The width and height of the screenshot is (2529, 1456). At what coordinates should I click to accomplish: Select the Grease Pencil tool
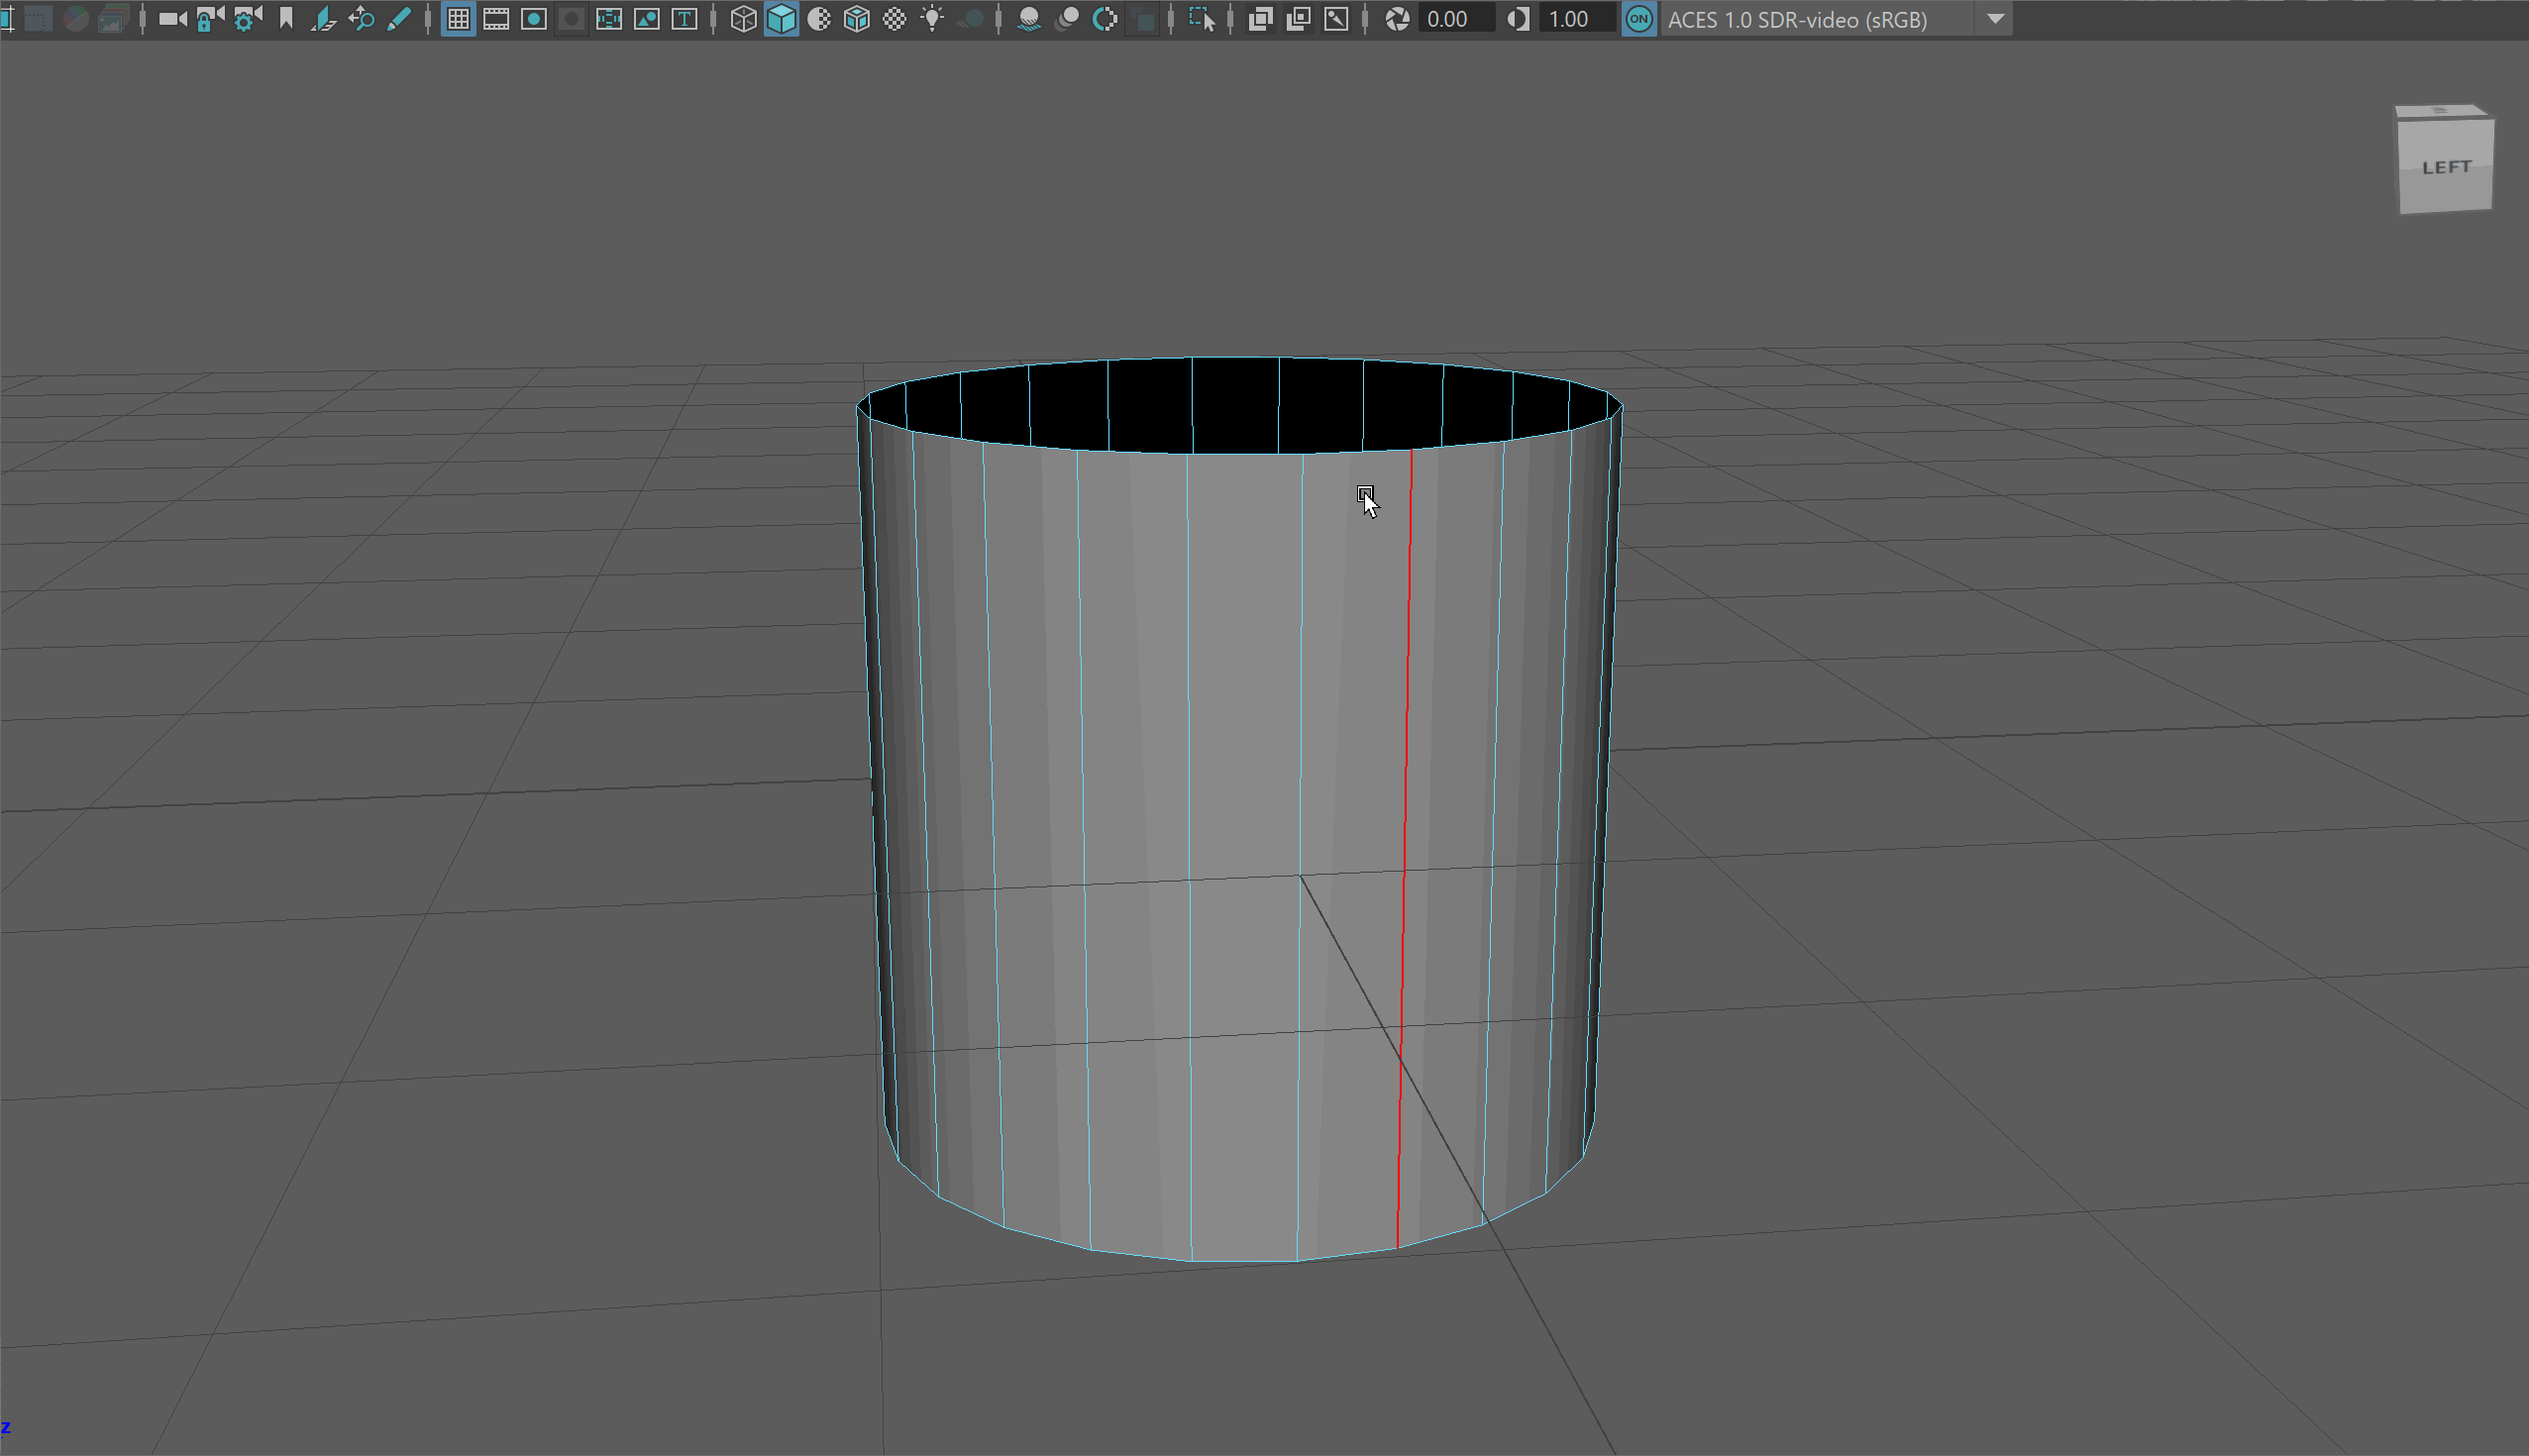[x=399, y=19]
